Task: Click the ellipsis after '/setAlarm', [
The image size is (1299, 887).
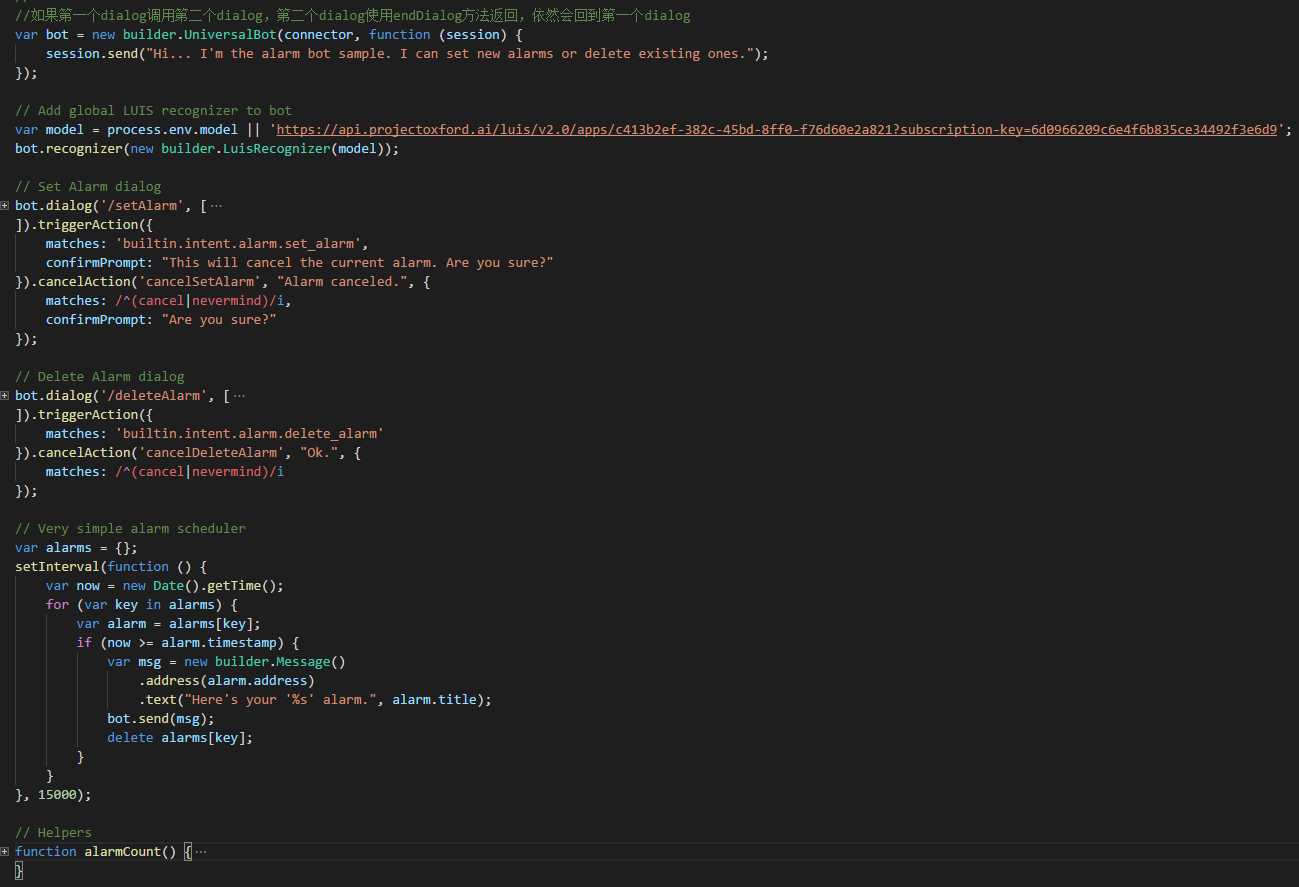Action: click(217, 205)
